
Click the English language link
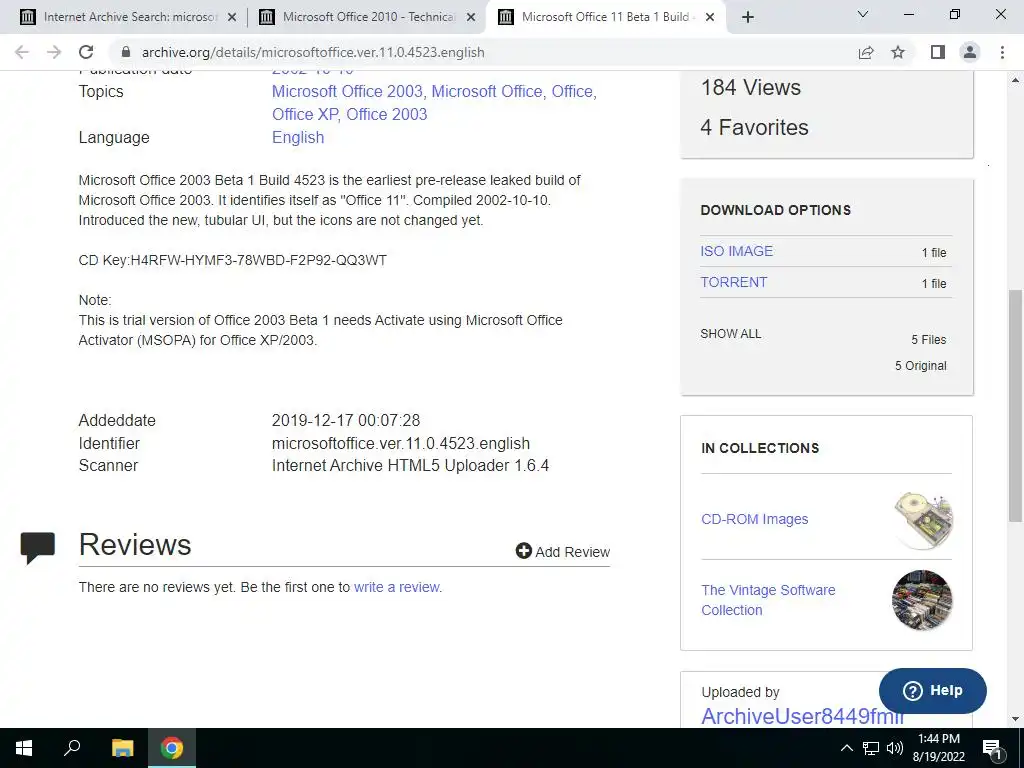(x=298, y=138)
